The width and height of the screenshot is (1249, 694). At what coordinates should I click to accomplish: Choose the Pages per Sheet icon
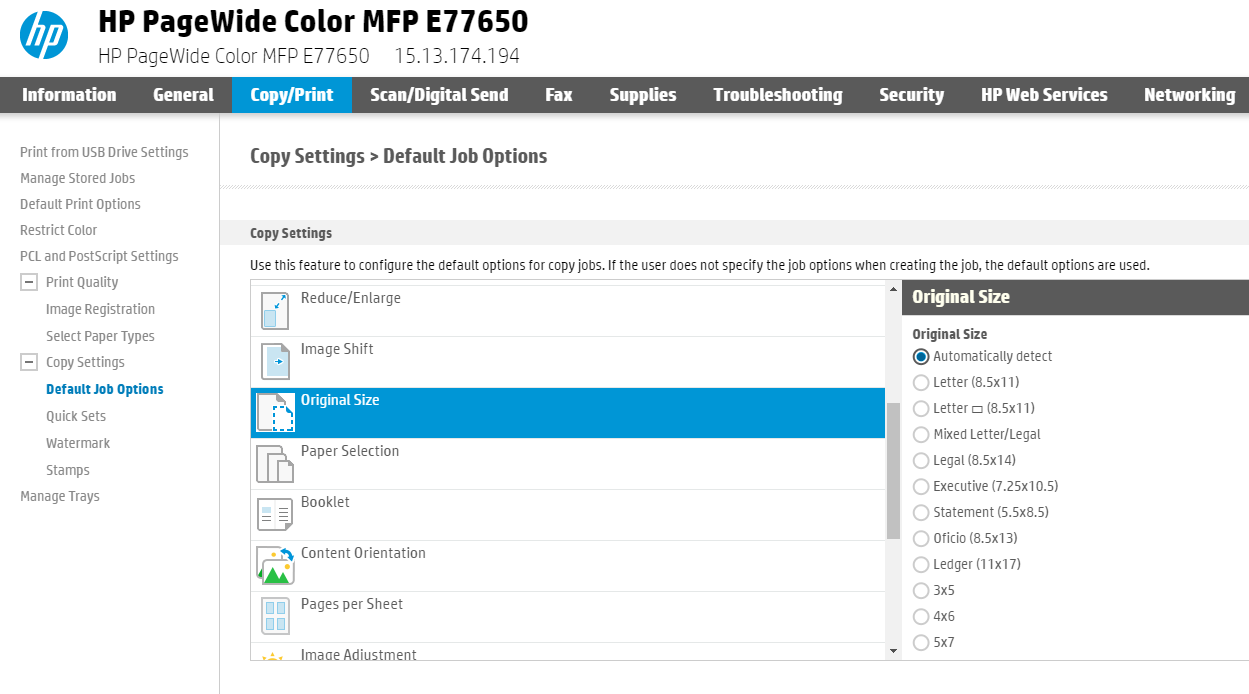pos(274,616)
